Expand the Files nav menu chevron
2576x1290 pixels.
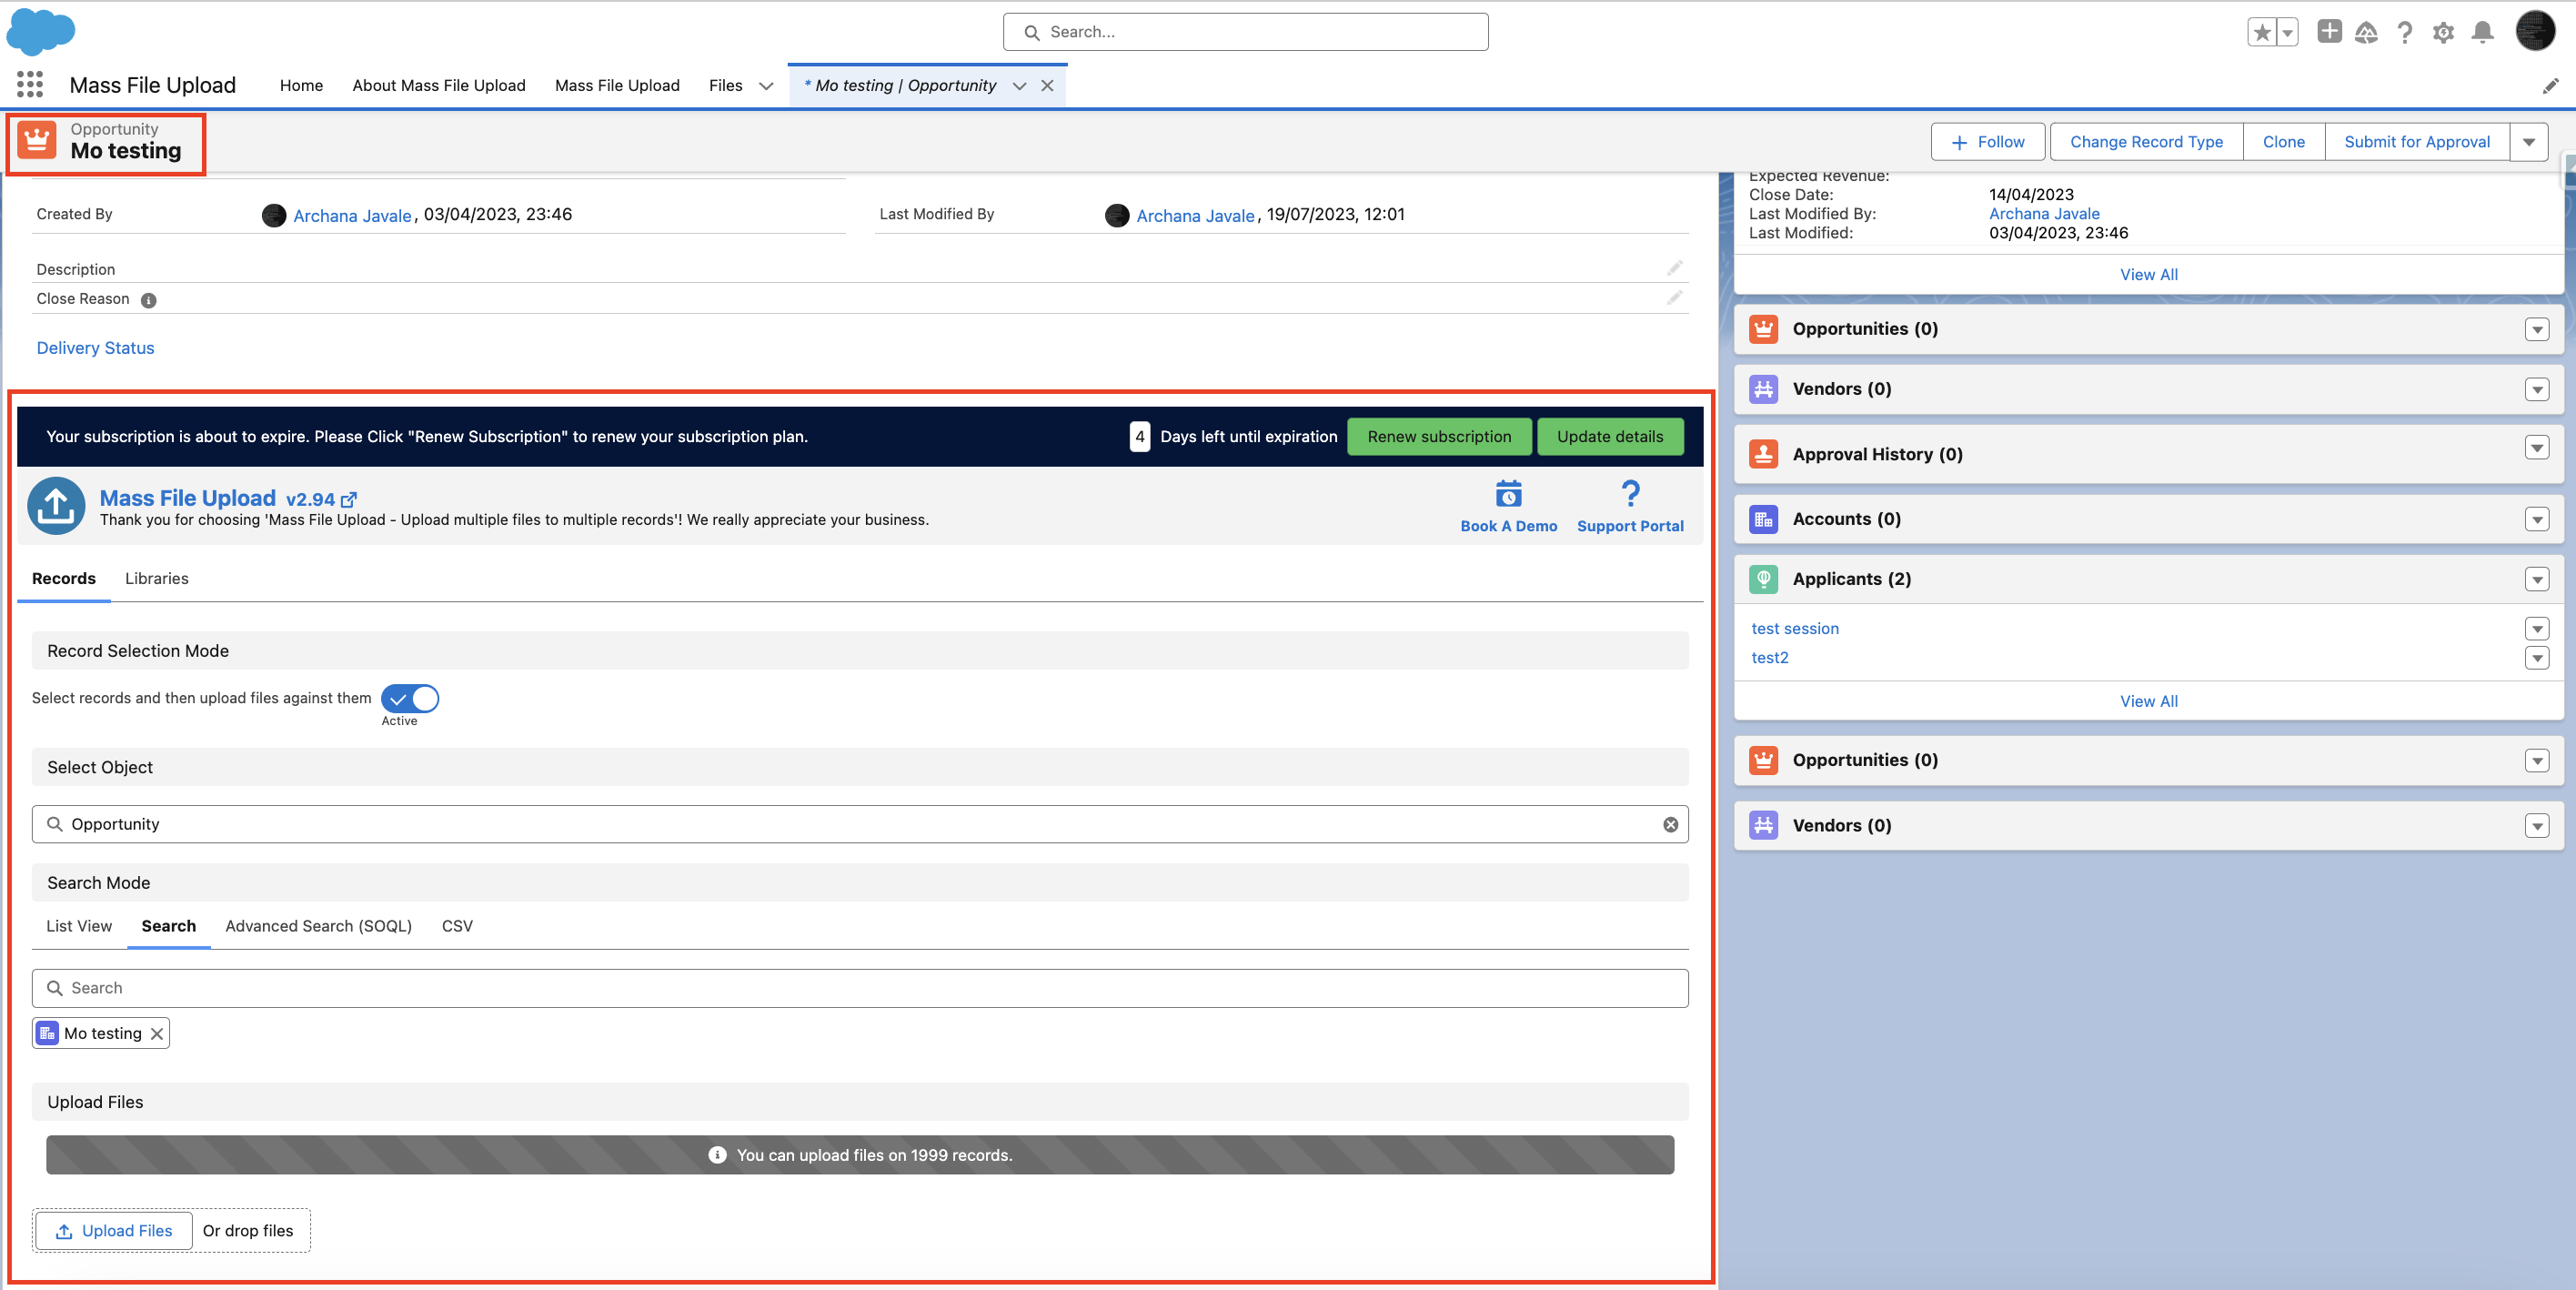coord(766,86)
